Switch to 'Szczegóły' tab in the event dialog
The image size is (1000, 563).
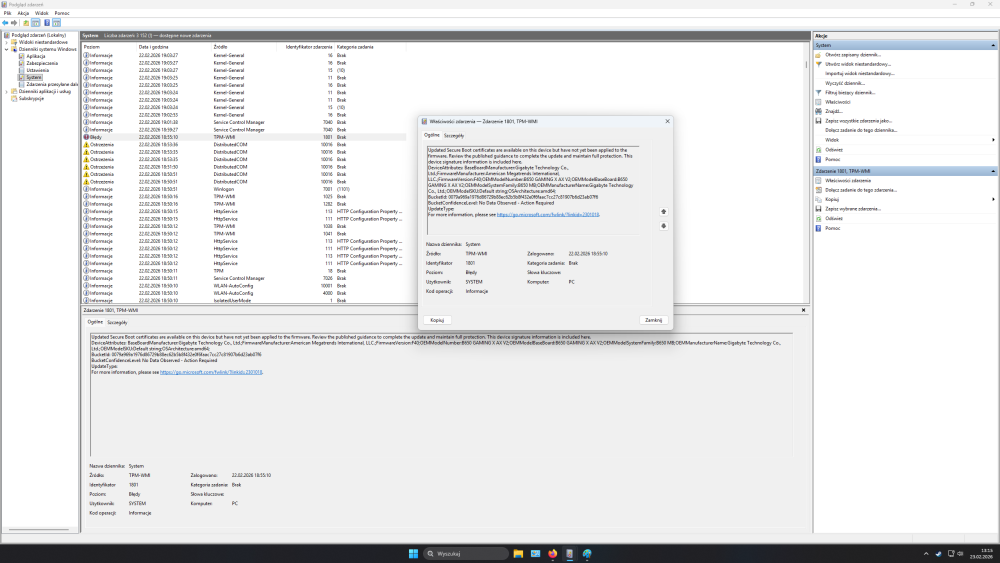click(x=454, y=134)
